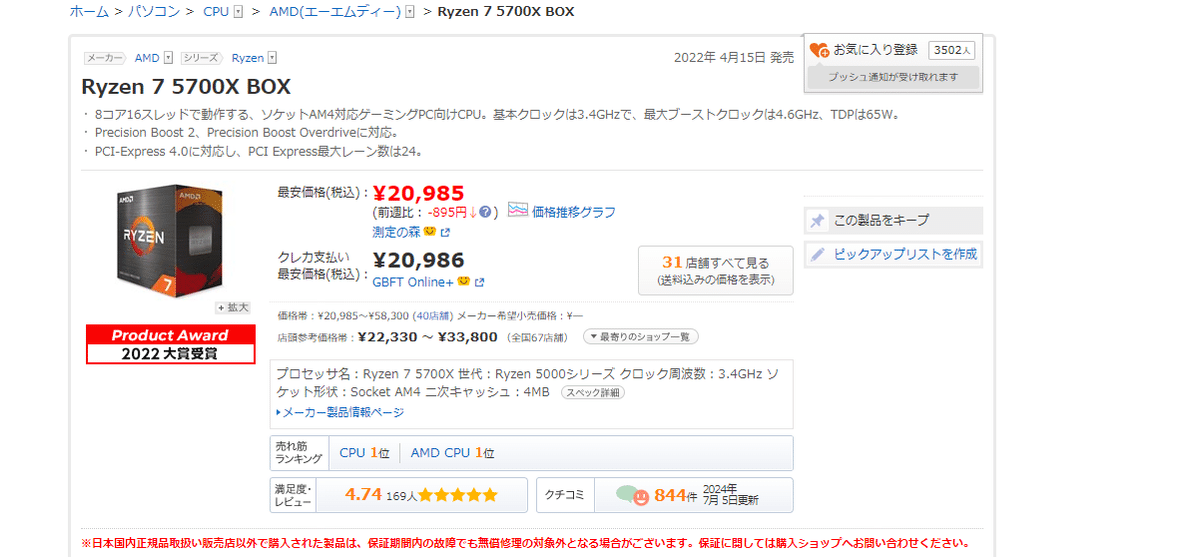The width and height of the screenshot is (1200, 557).
Task: Click 2022年 4月15日 発売 release date
Action: (x=735, y=58)
